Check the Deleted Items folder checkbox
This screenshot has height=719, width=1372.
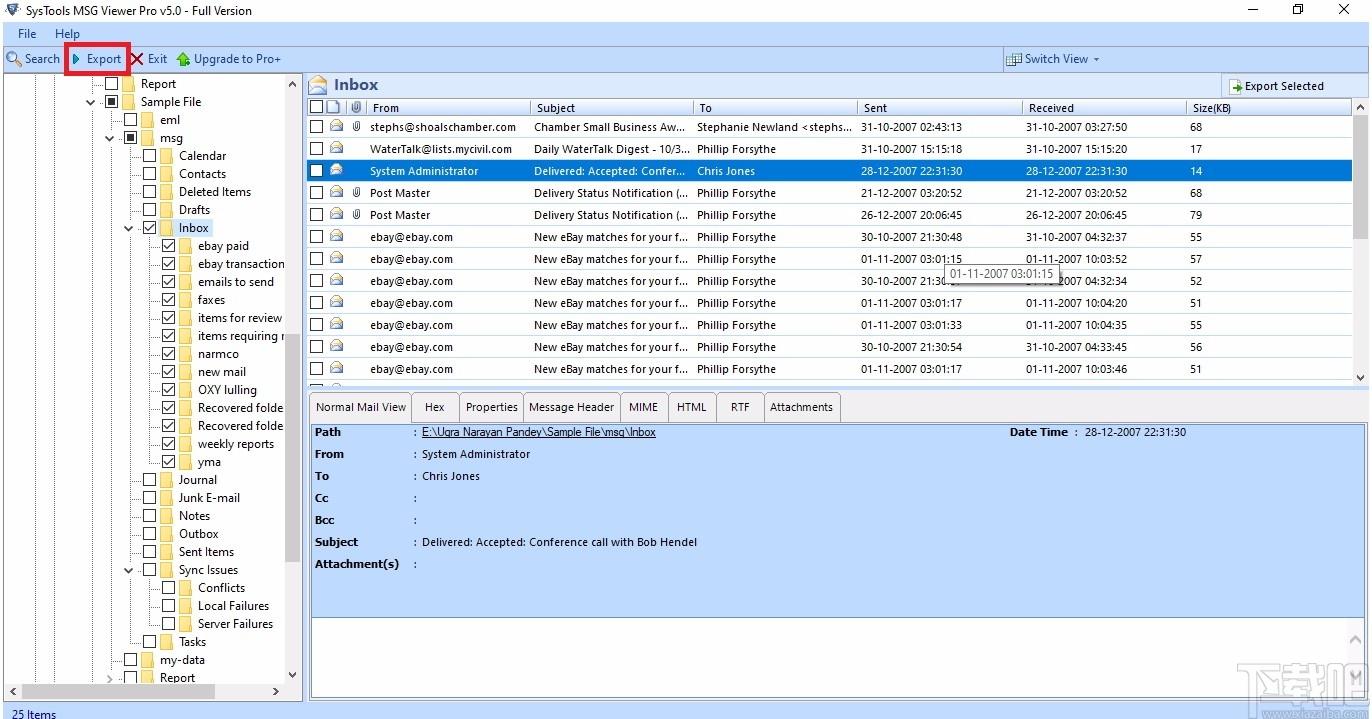[149, 192]
